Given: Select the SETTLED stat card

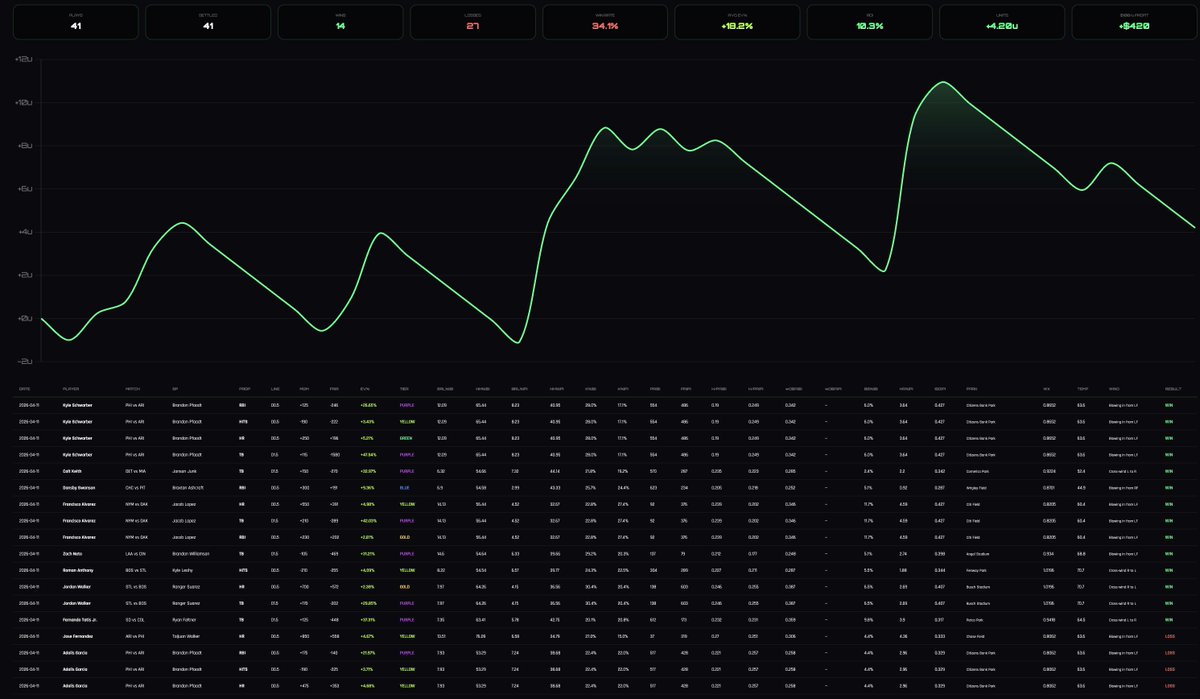Looking at the screenshot, I should pyautogui.click(x=208, y=22).
